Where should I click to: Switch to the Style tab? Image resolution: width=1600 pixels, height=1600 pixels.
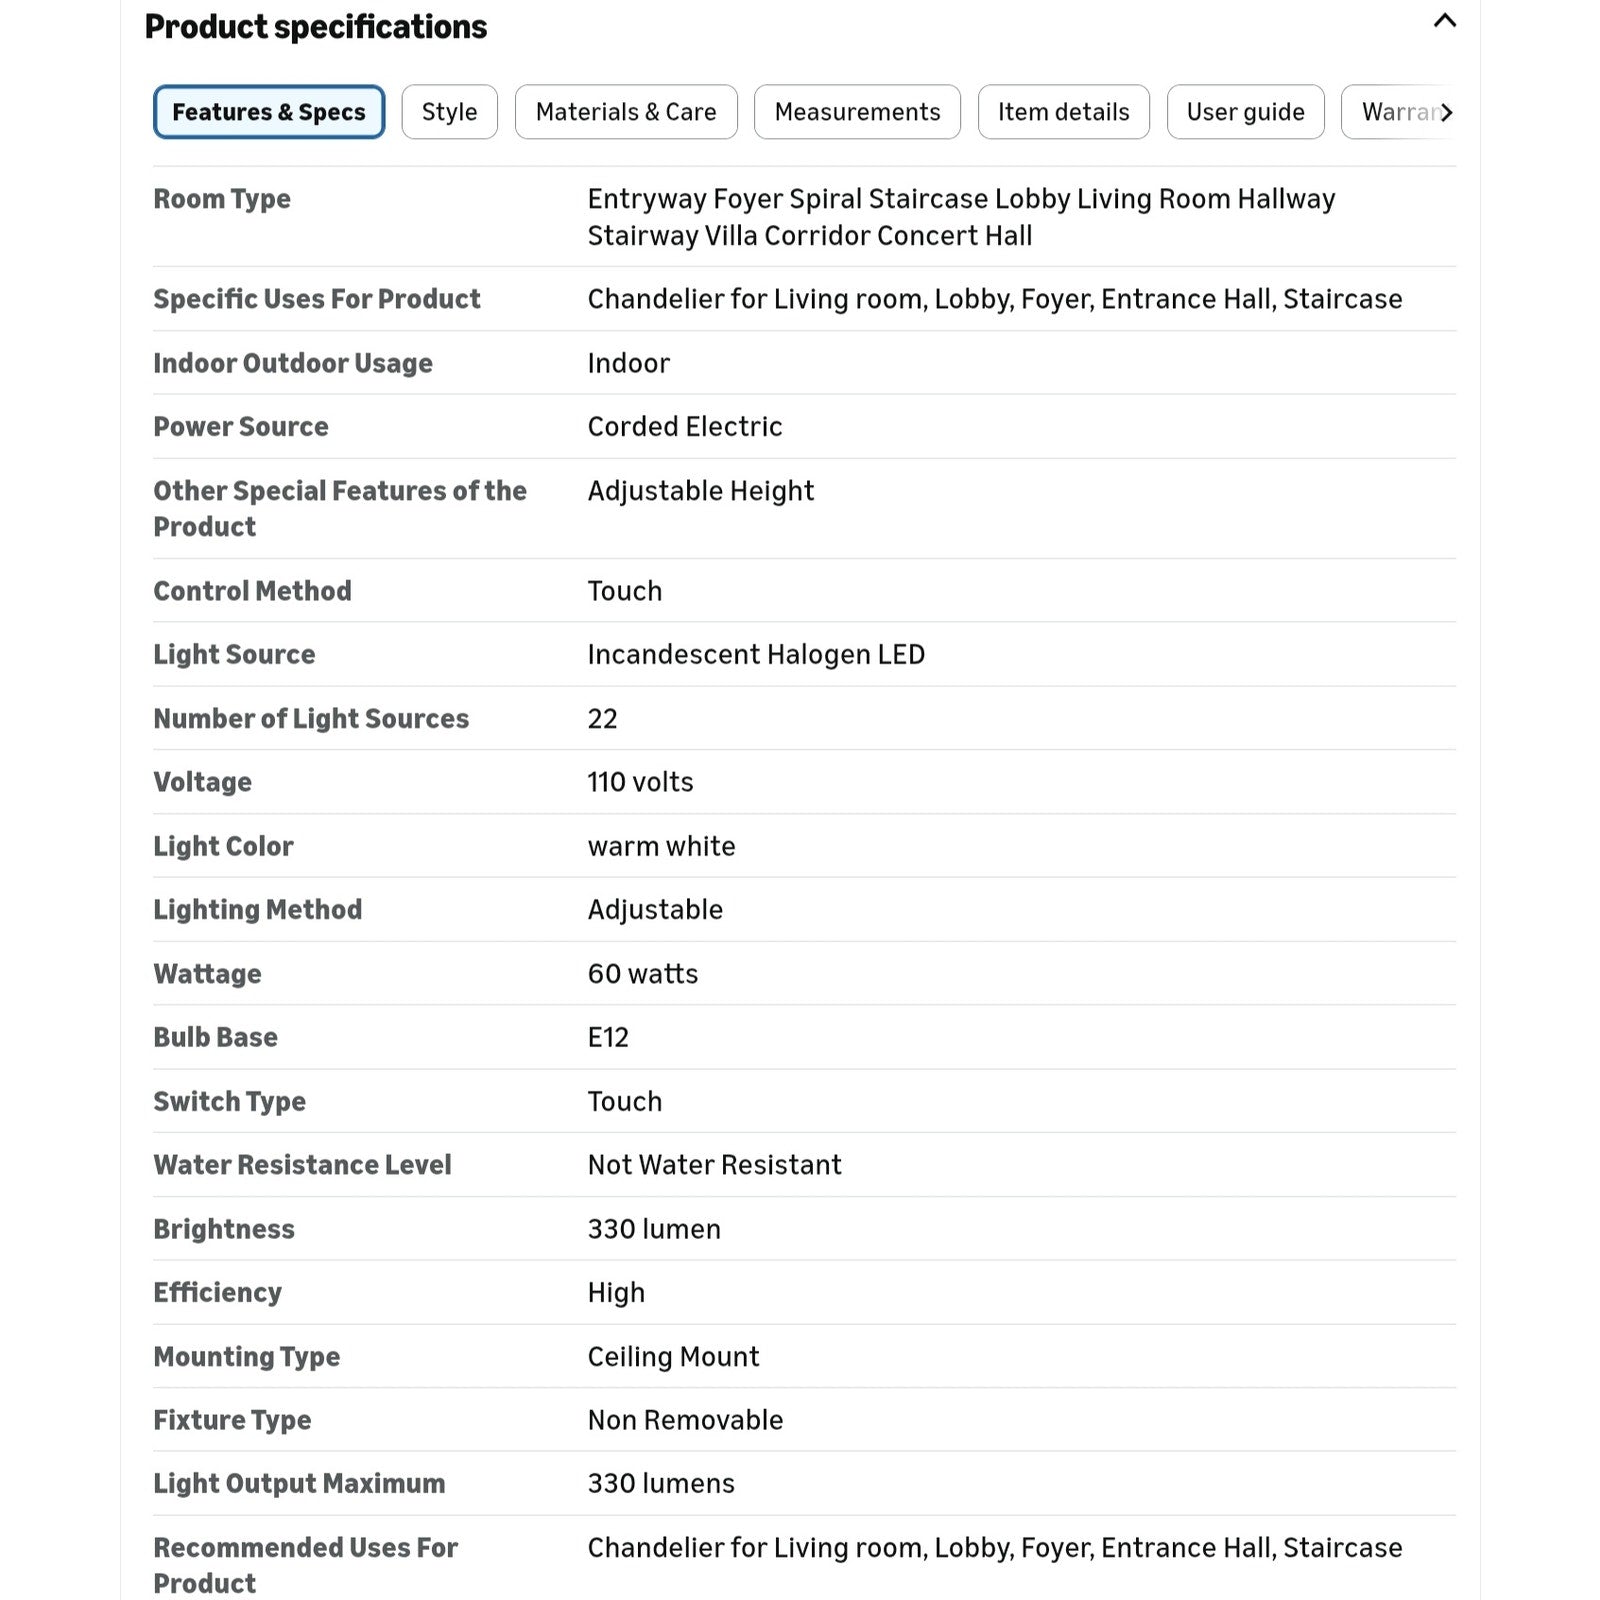point(449,112)
